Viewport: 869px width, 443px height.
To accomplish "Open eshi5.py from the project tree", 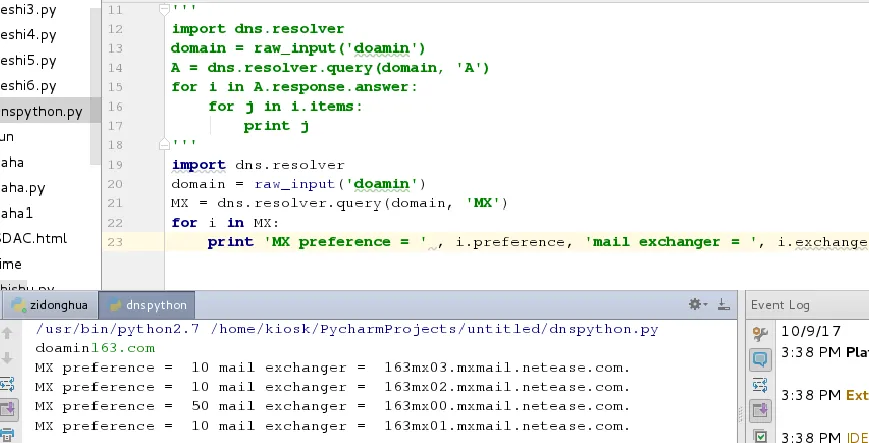I will [28, 60].
